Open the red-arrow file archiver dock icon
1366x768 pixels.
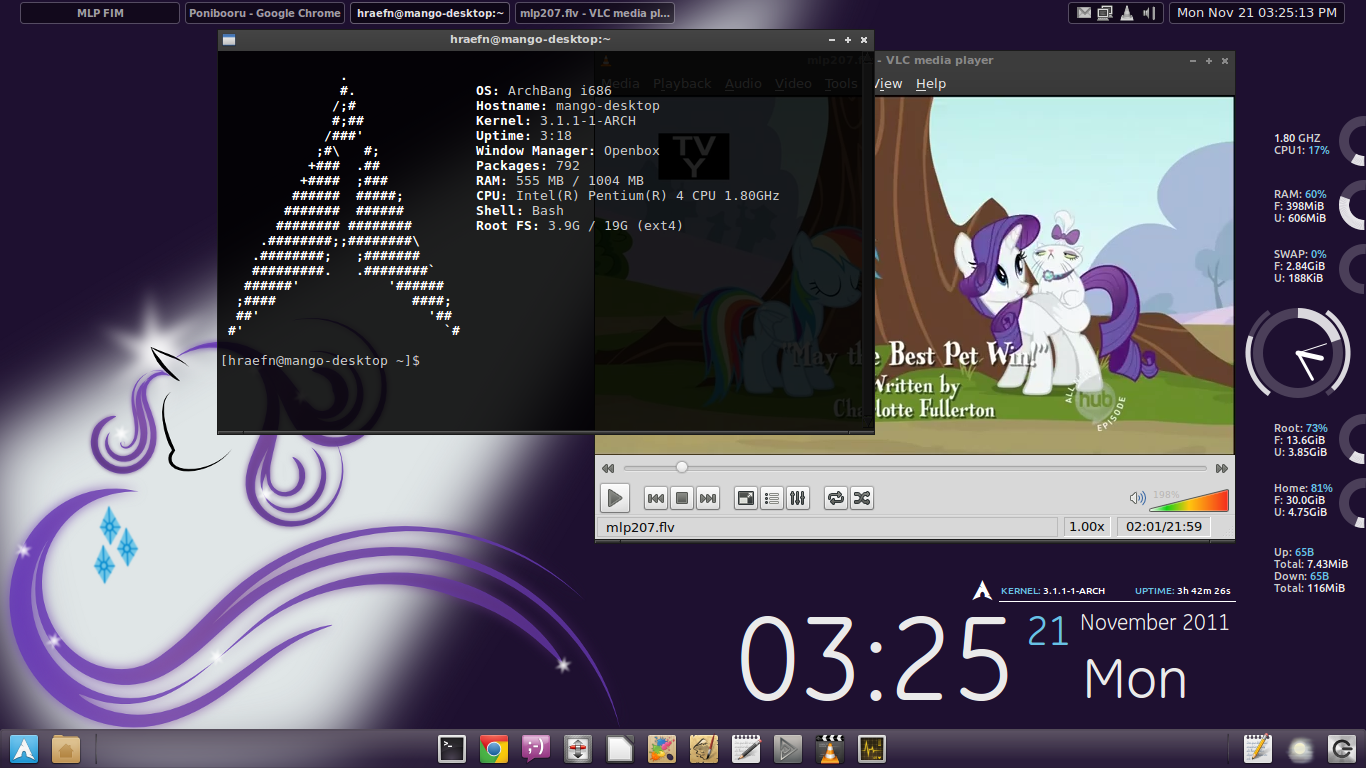point(578,748)
